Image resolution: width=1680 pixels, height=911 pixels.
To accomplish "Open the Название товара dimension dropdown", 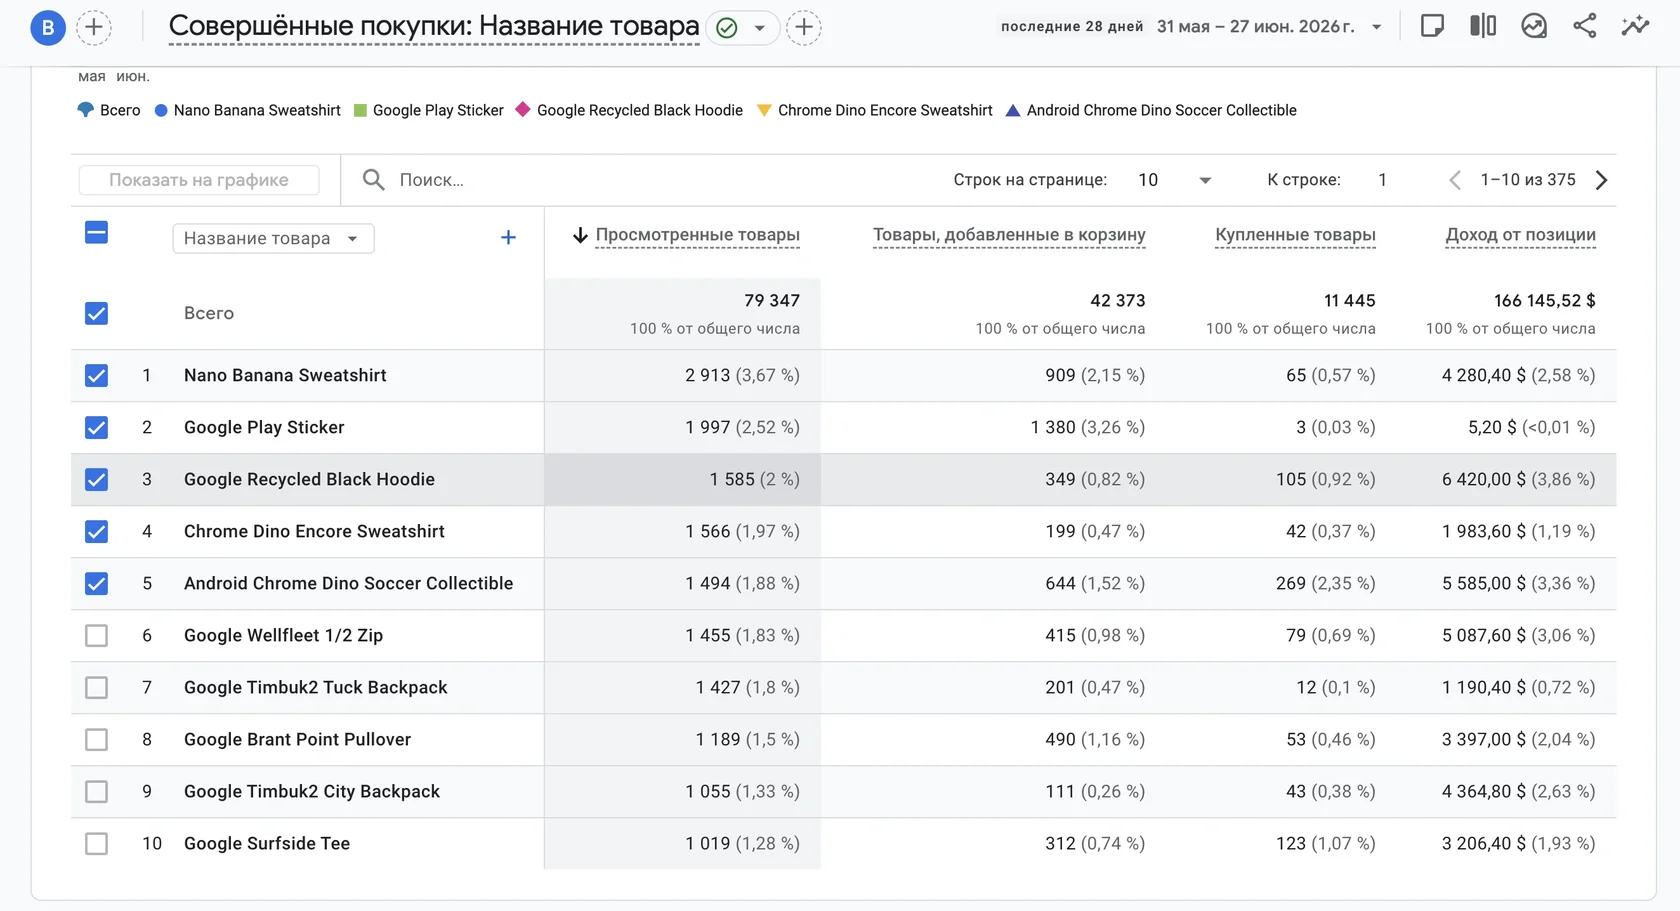I will [x=273, y=238].
